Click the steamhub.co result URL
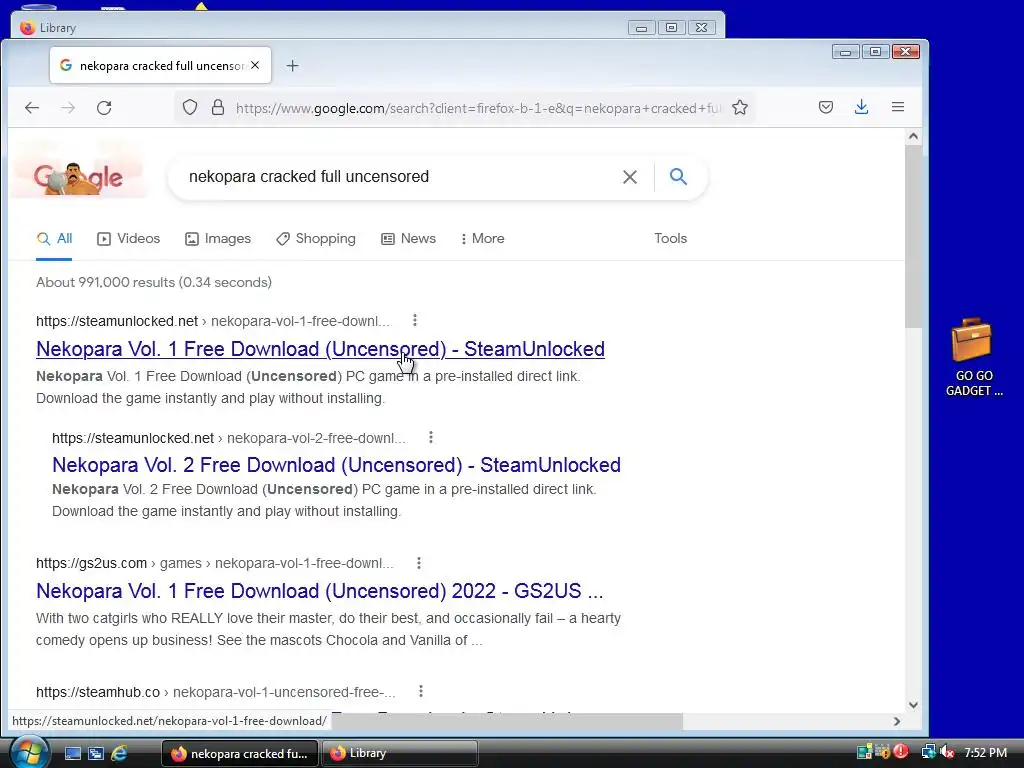Viewport: 1024px width, 768px height. 216,692
